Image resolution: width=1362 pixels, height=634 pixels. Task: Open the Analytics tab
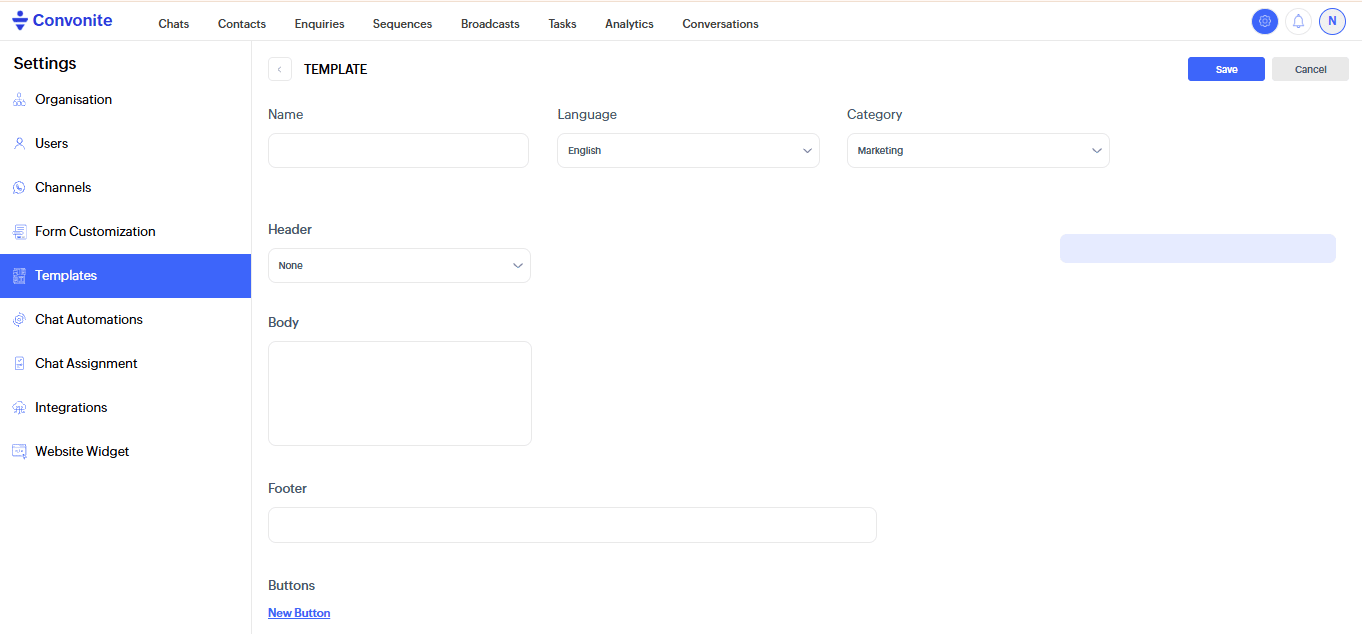click(629, 24)
